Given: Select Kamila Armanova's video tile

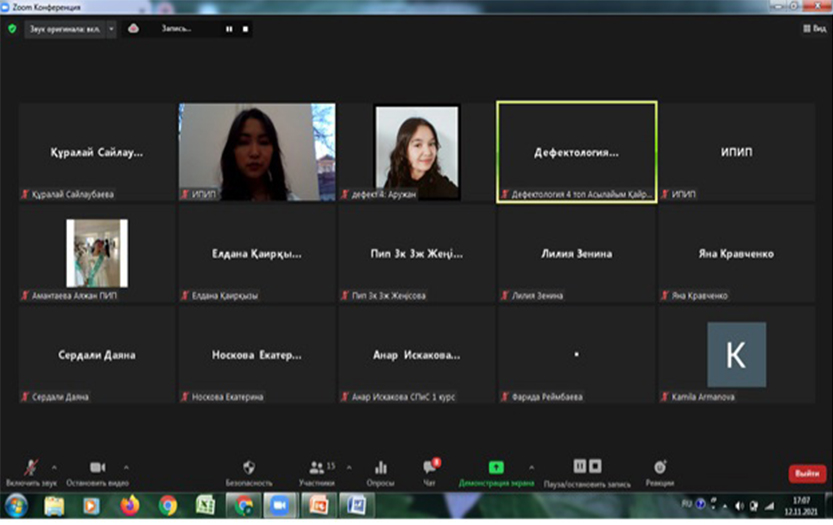Looking at the screenshot, I should click(736, 355).
